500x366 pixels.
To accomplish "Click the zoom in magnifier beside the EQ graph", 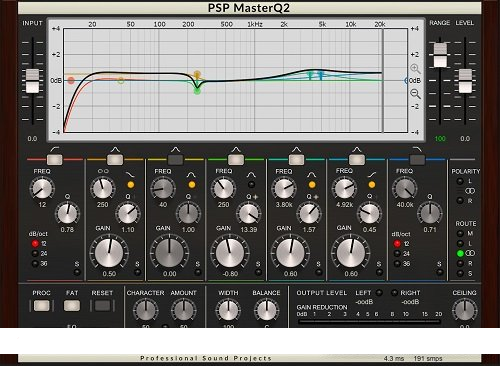I will [415, 69].
